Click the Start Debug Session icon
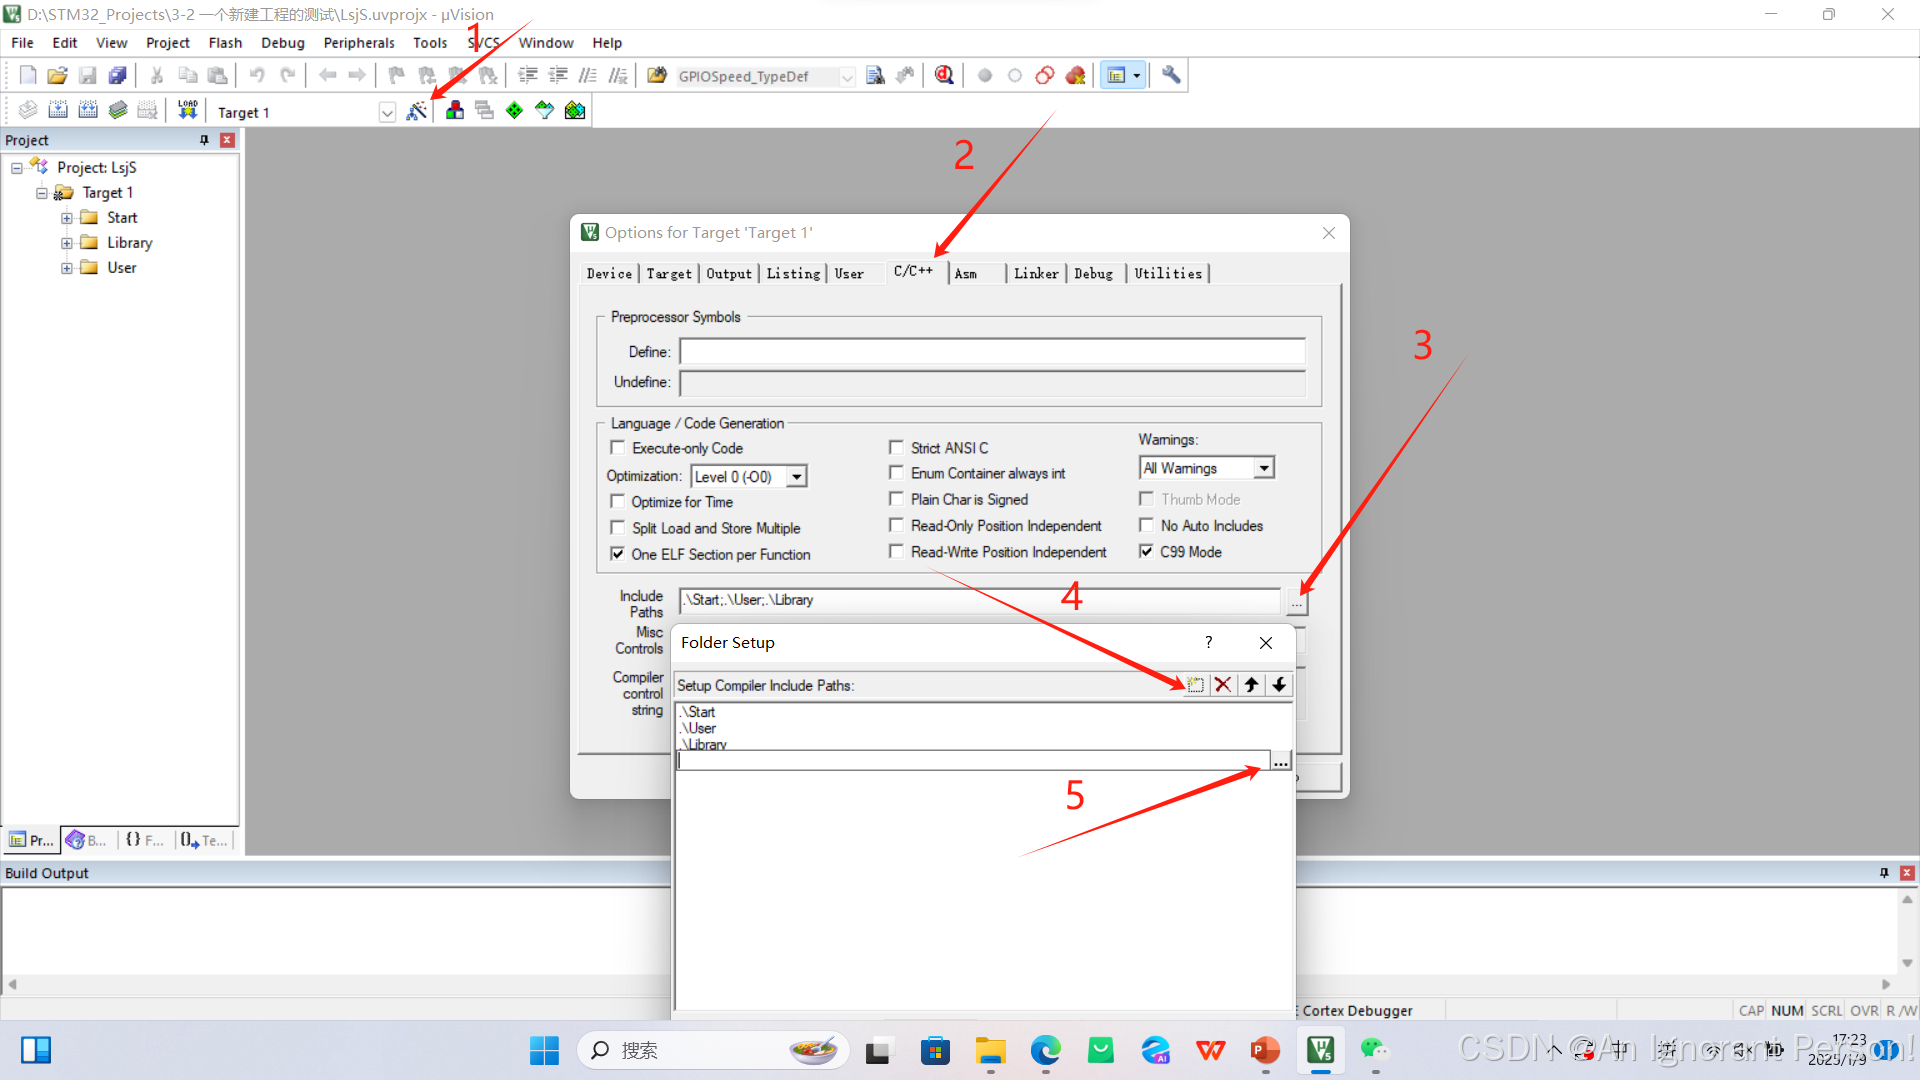 point(944,75)
